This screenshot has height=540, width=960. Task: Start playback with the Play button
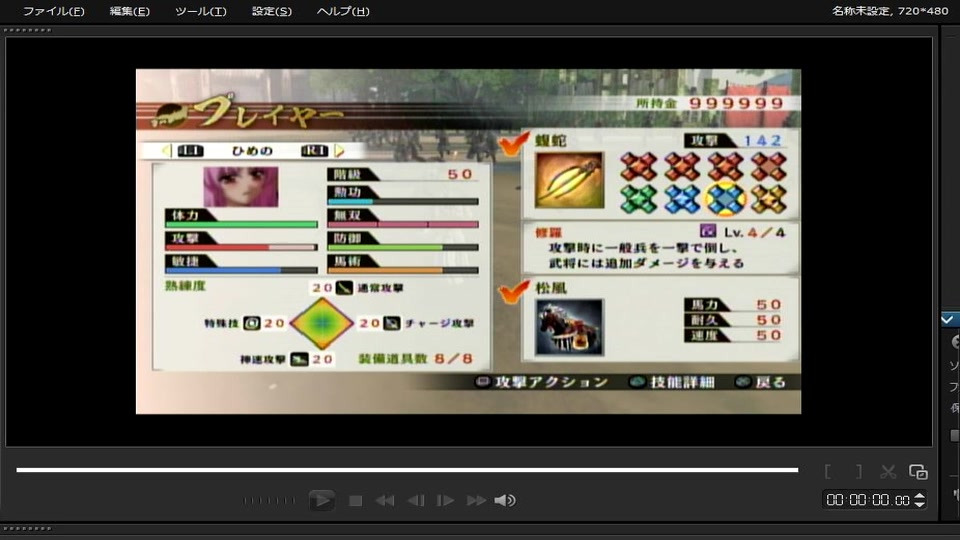pyautogui.click(x=321, y=500)
